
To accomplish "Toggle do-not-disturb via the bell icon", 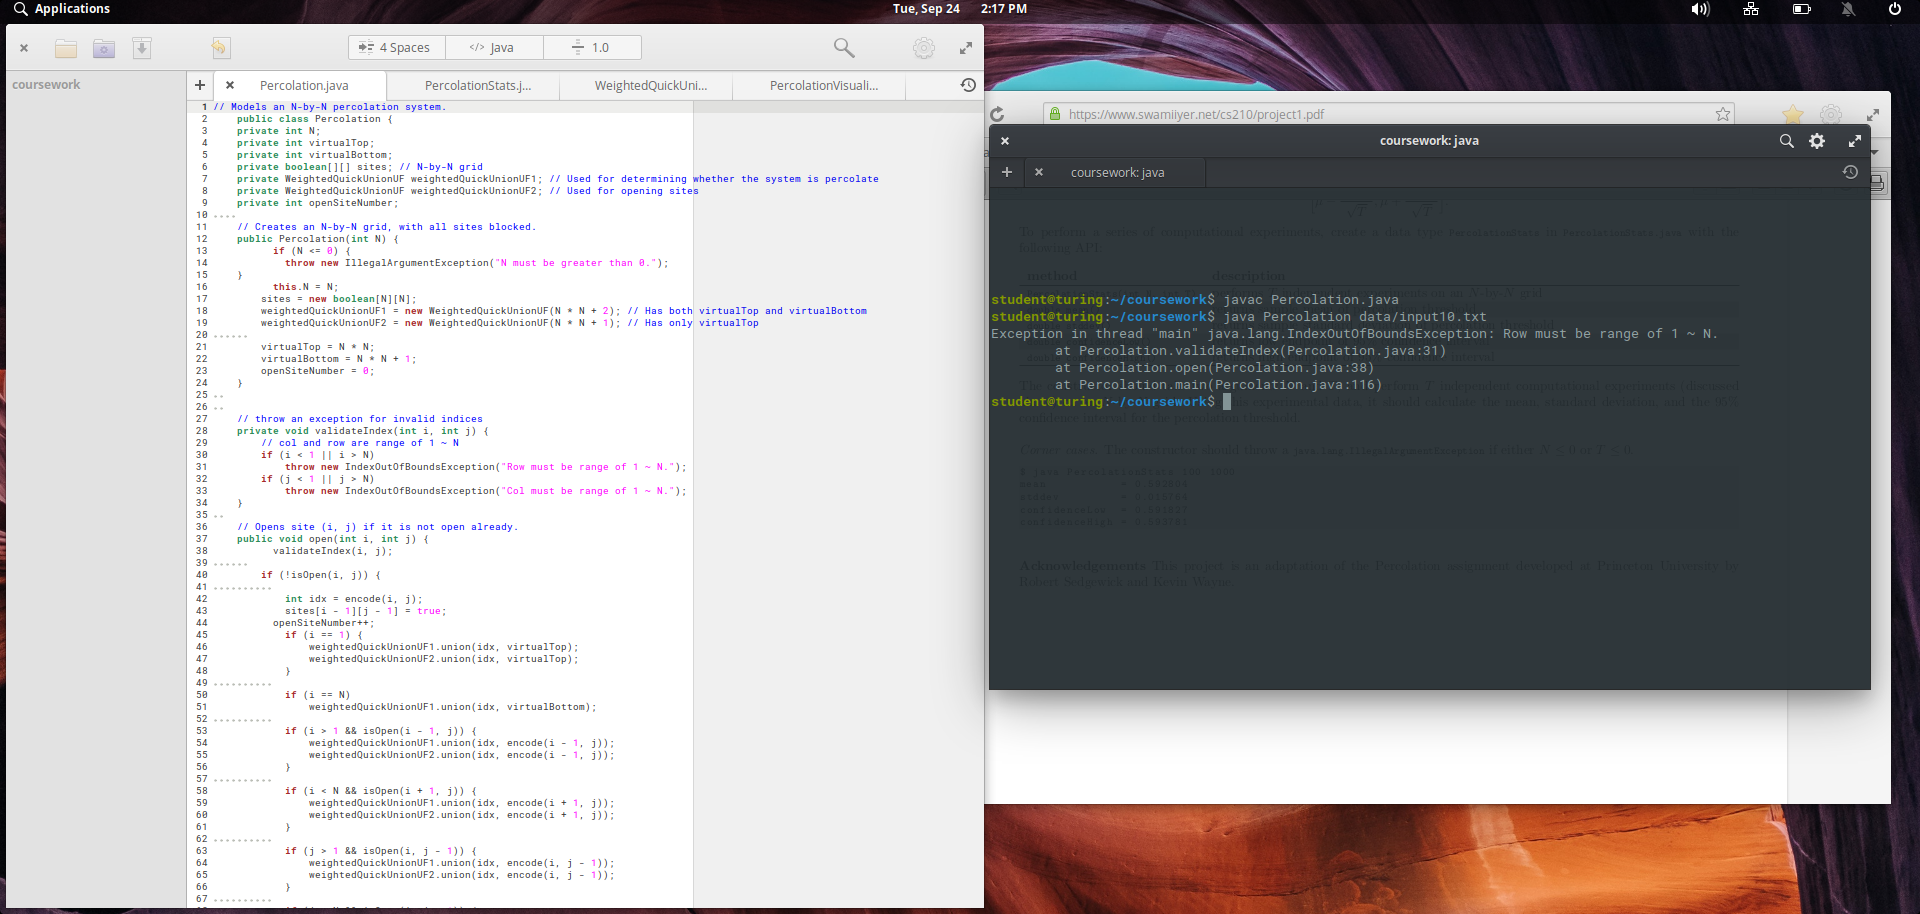I will (x=1848, y=9).
